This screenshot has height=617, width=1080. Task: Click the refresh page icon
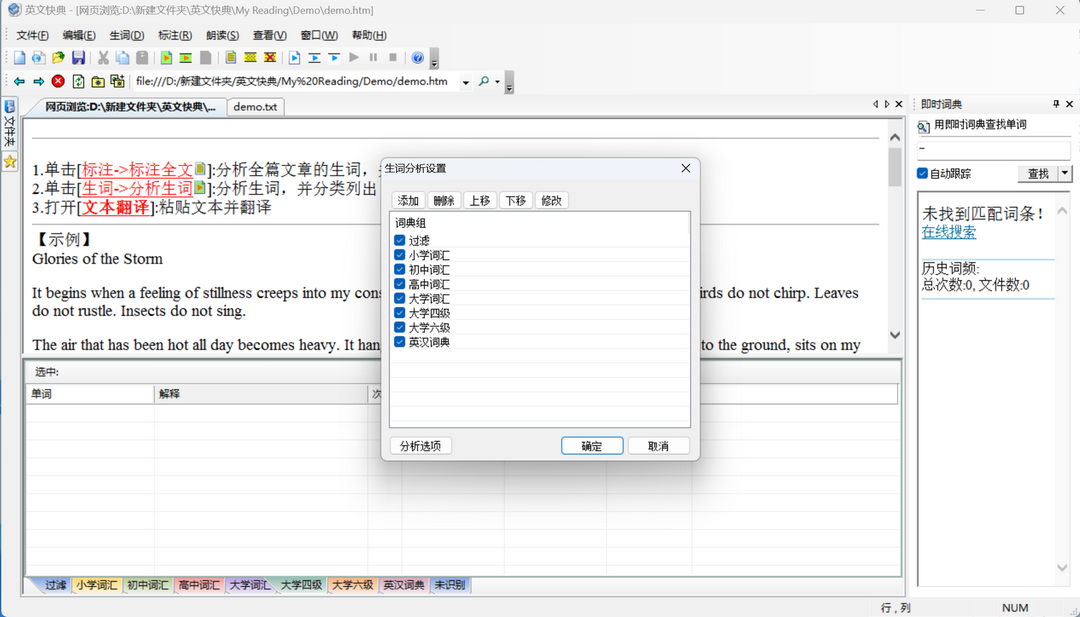click(78, 81)
